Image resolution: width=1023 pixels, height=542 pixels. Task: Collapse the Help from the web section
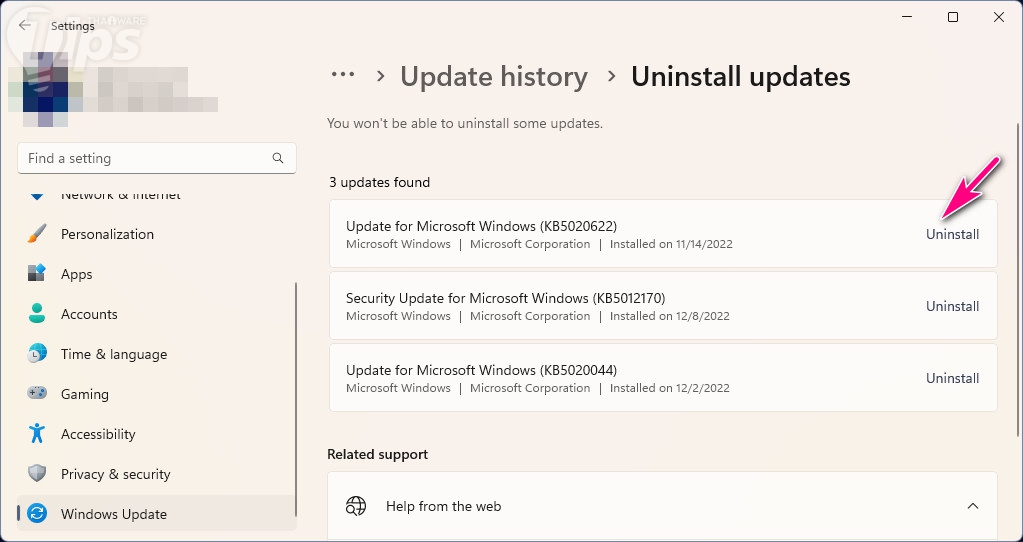[972, 506]
